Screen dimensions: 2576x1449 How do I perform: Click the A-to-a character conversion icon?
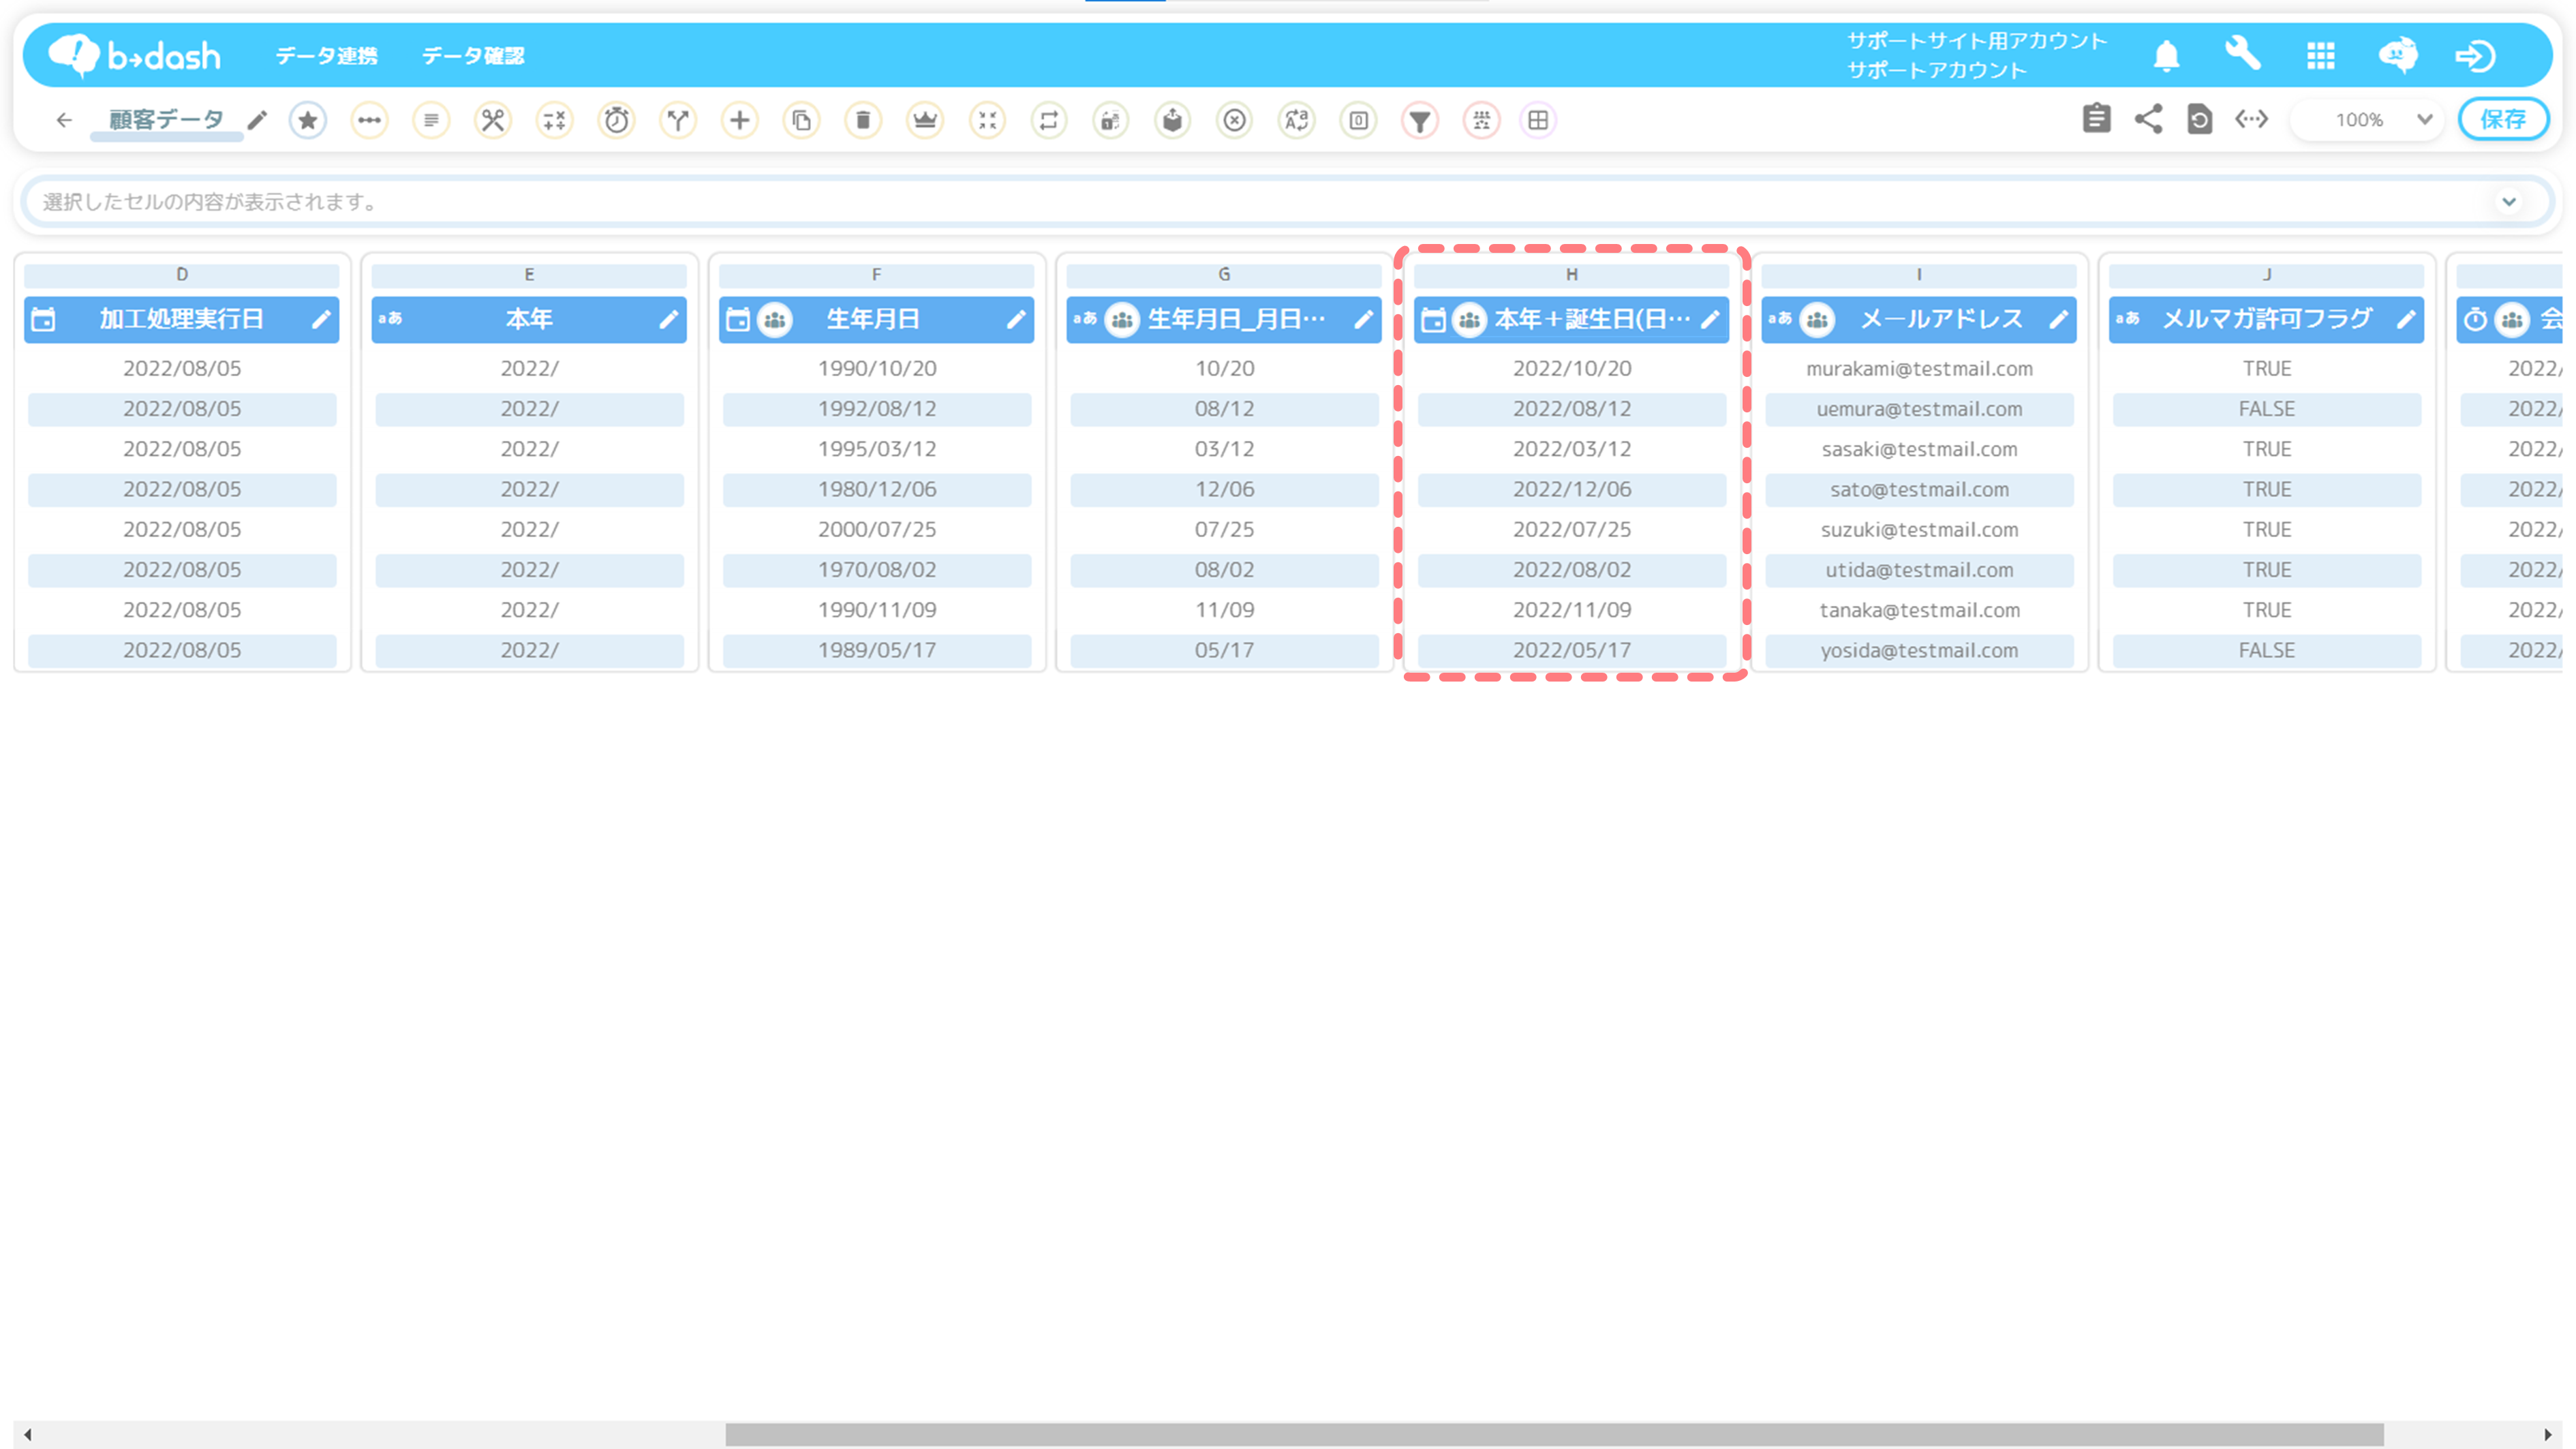point(1297,120)
